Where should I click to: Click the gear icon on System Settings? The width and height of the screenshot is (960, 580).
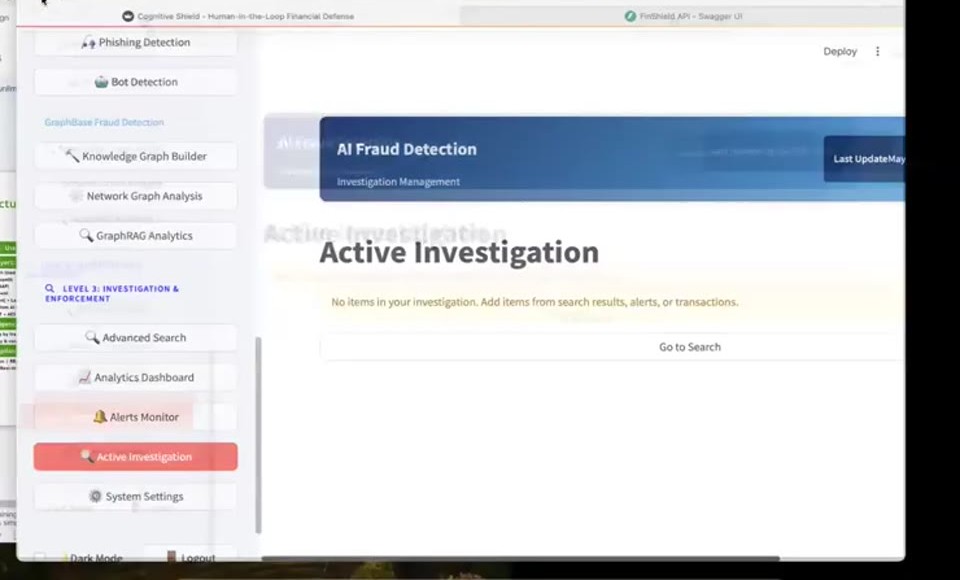[96, 496]
